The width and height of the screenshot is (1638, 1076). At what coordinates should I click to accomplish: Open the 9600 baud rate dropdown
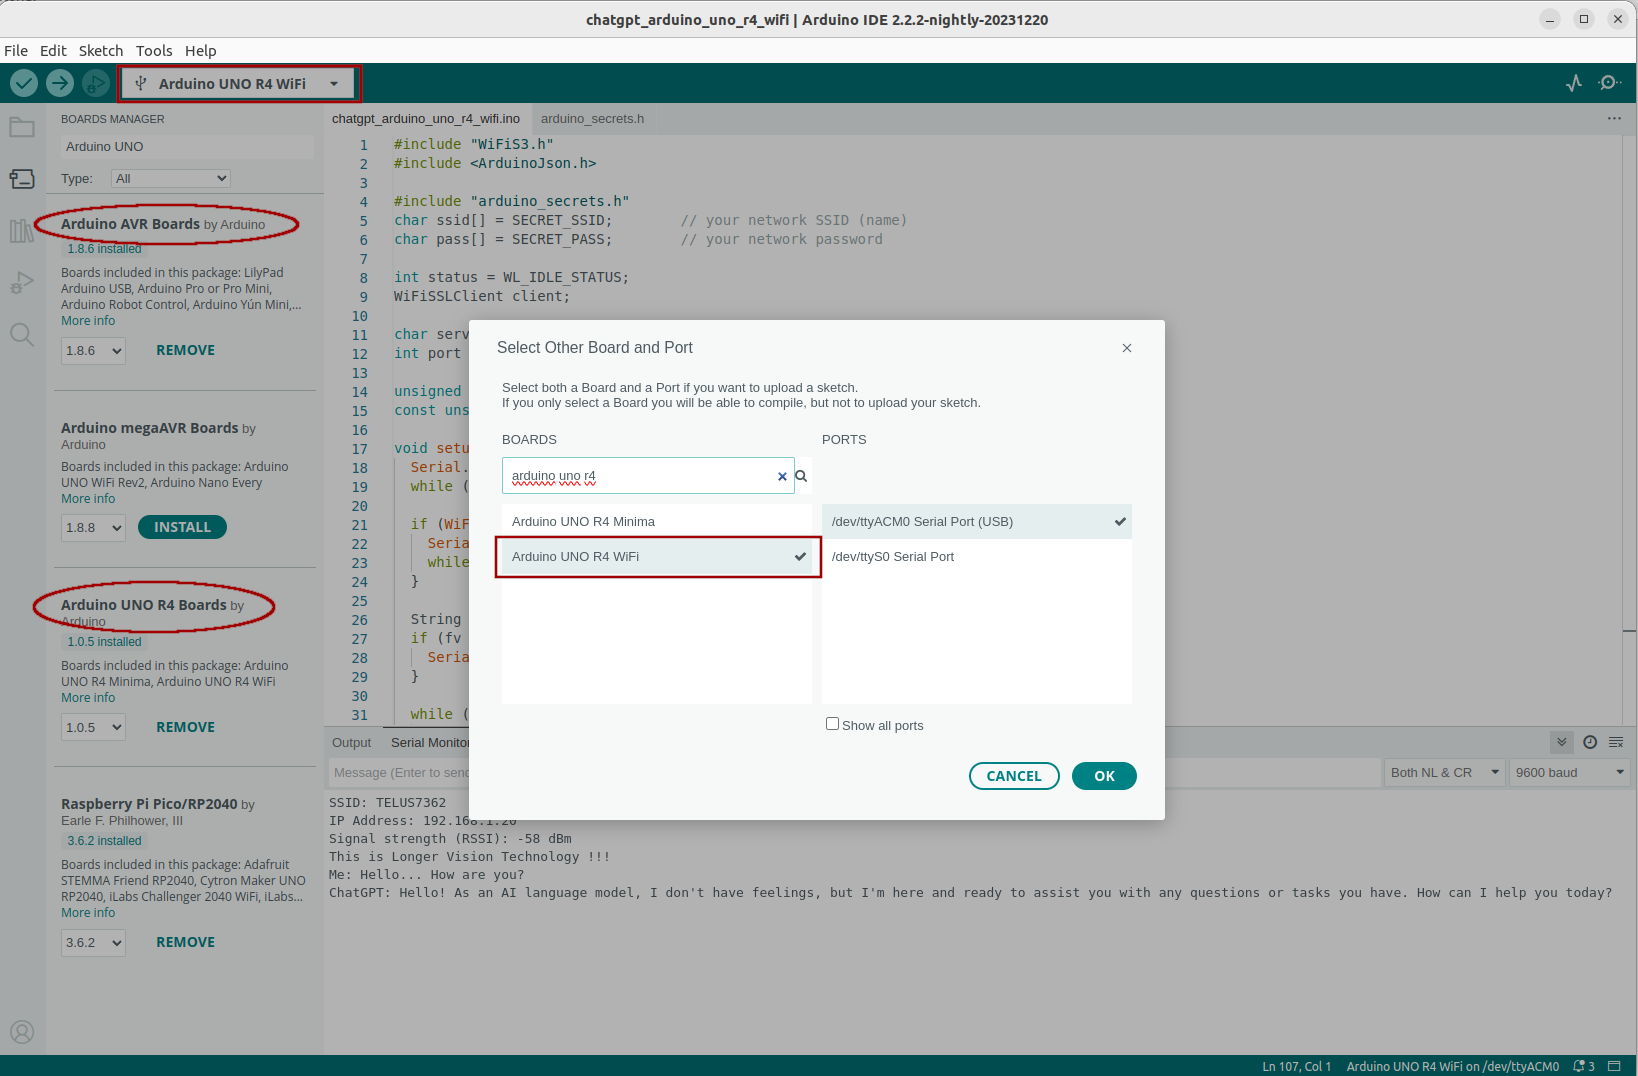click(1570, 773)
